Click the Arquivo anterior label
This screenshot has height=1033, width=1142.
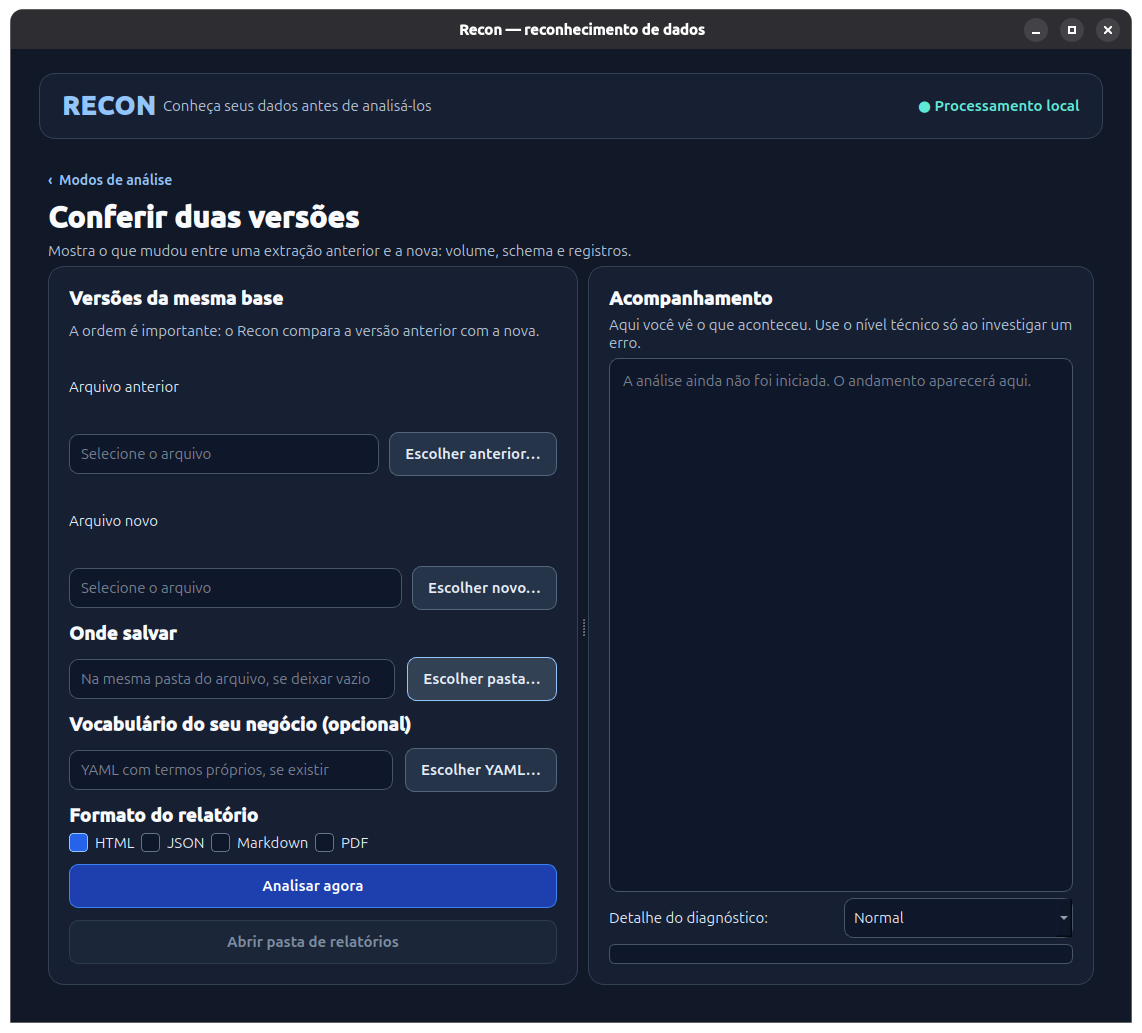click(x=124, y=387)
